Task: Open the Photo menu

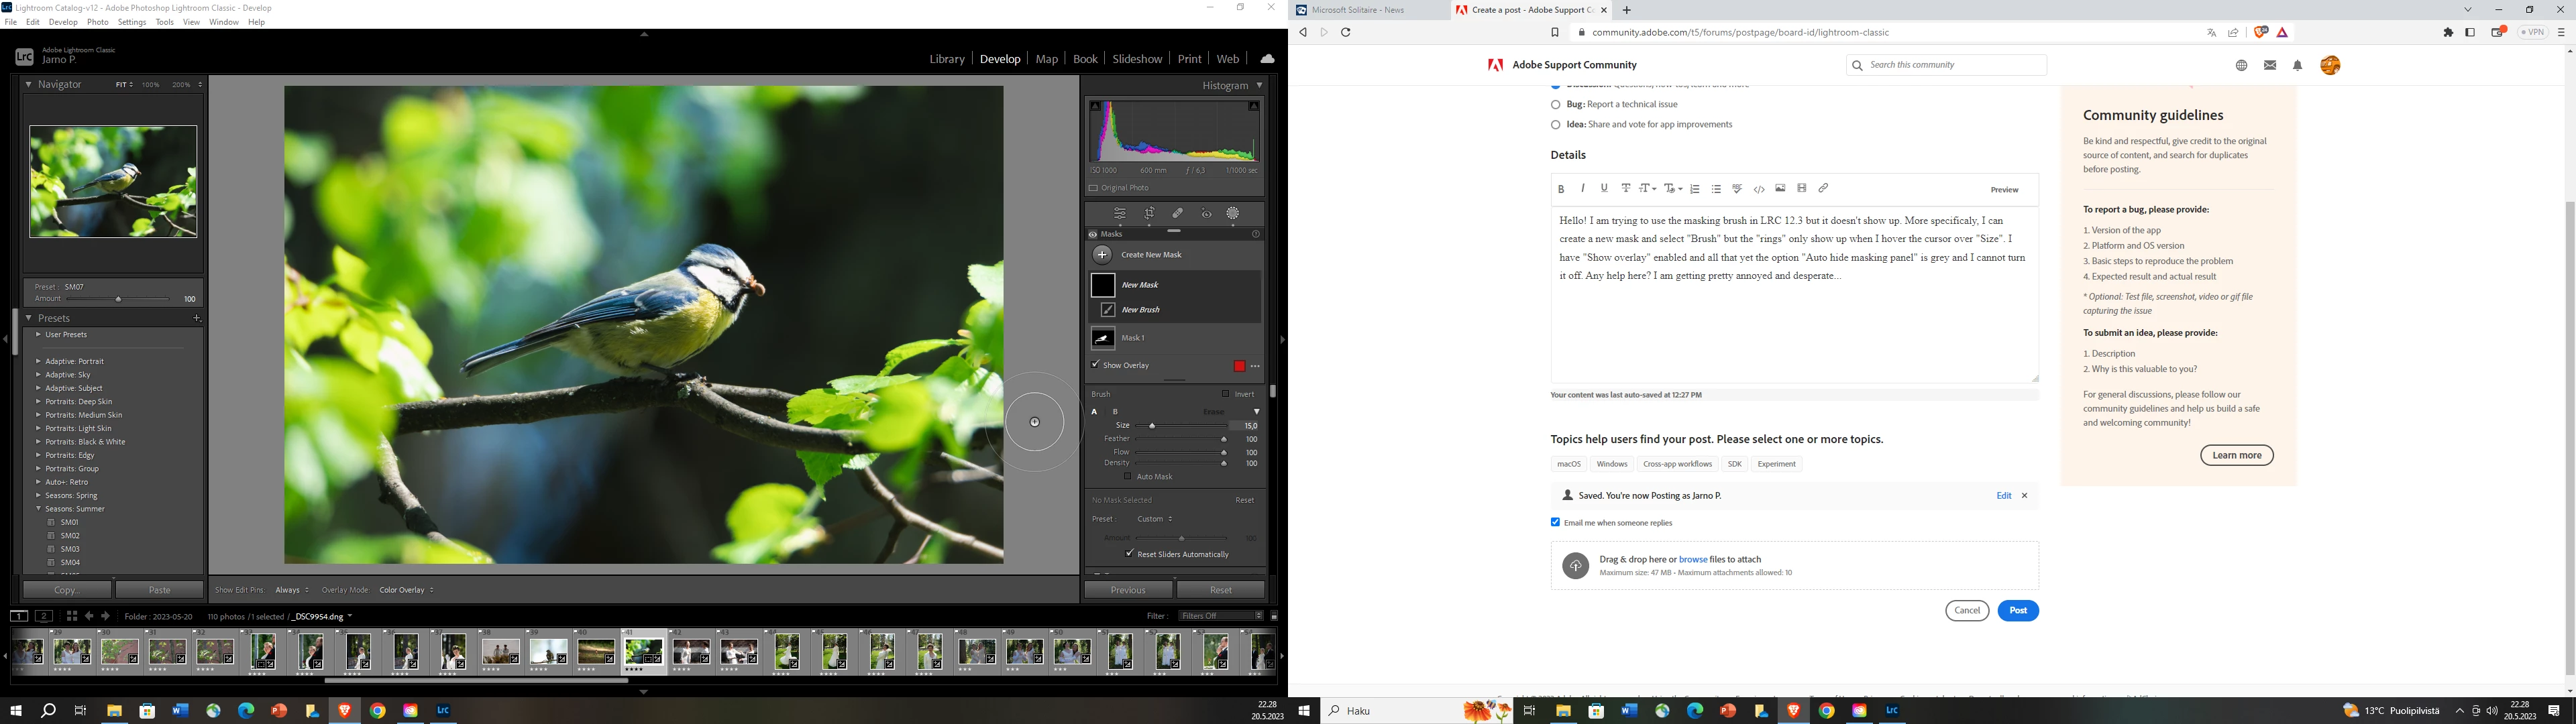Action: (x=98, y=22)
